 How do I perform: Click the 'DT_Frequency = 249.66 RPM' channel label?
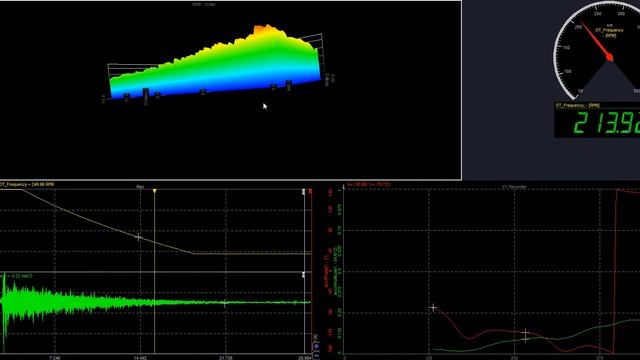tap(27, 184)
